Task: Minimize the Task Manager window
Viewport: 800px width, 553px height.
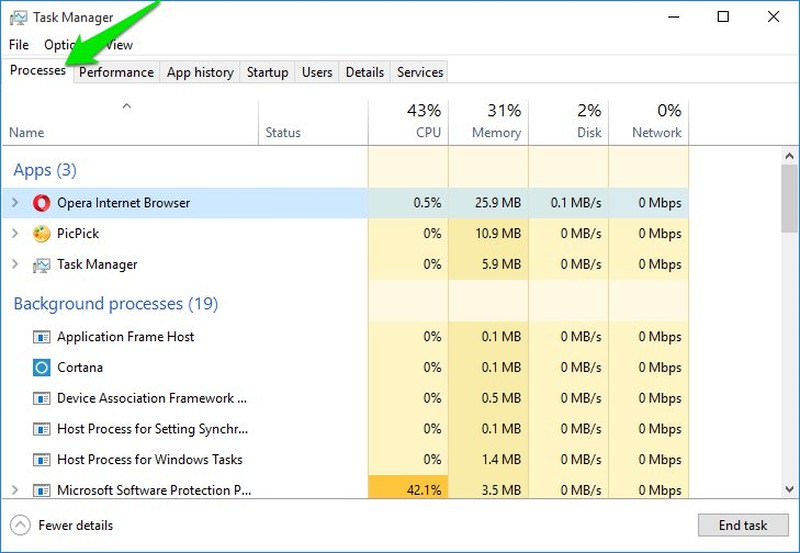Action: pyautogui.click(x=674, y=17)
